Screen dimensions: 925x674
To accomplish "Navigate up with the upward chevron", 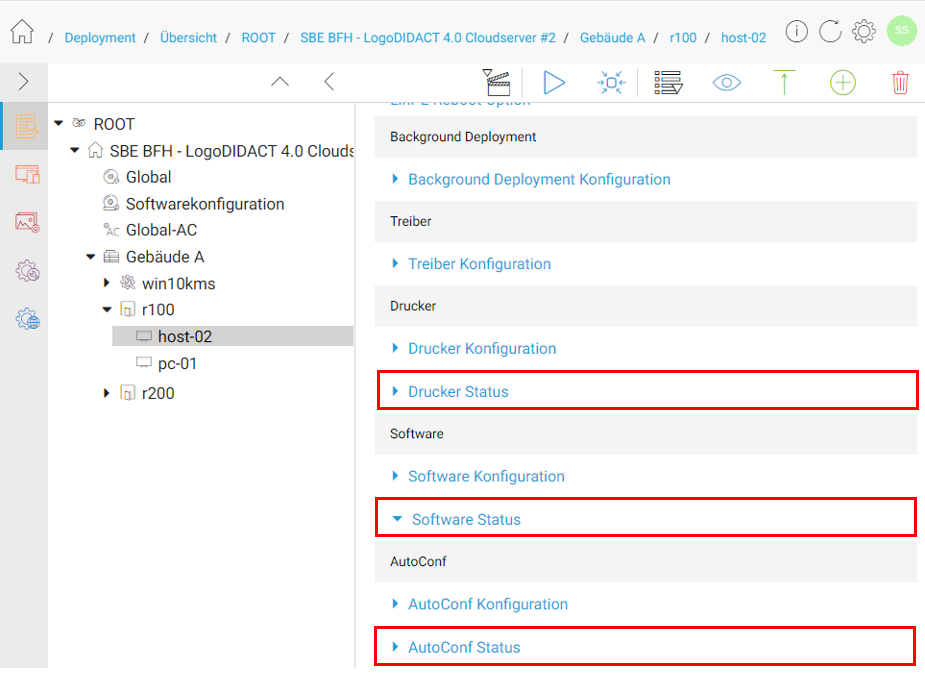I will 280,81.
